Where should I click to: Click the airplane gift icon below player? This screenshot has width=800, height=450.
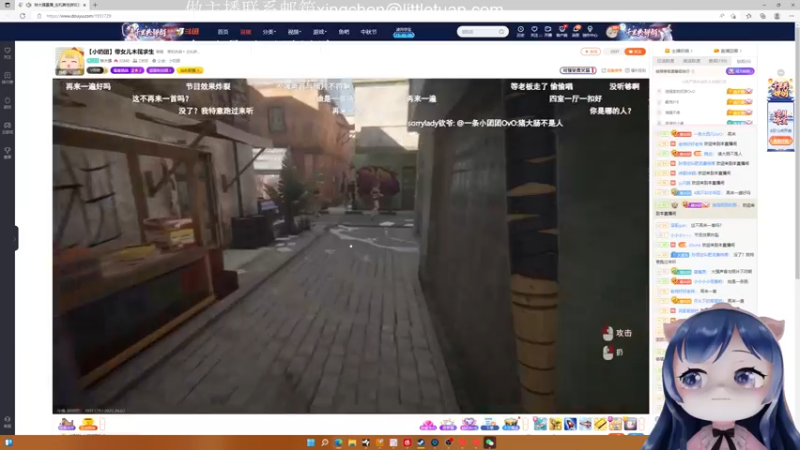[585, 423]
